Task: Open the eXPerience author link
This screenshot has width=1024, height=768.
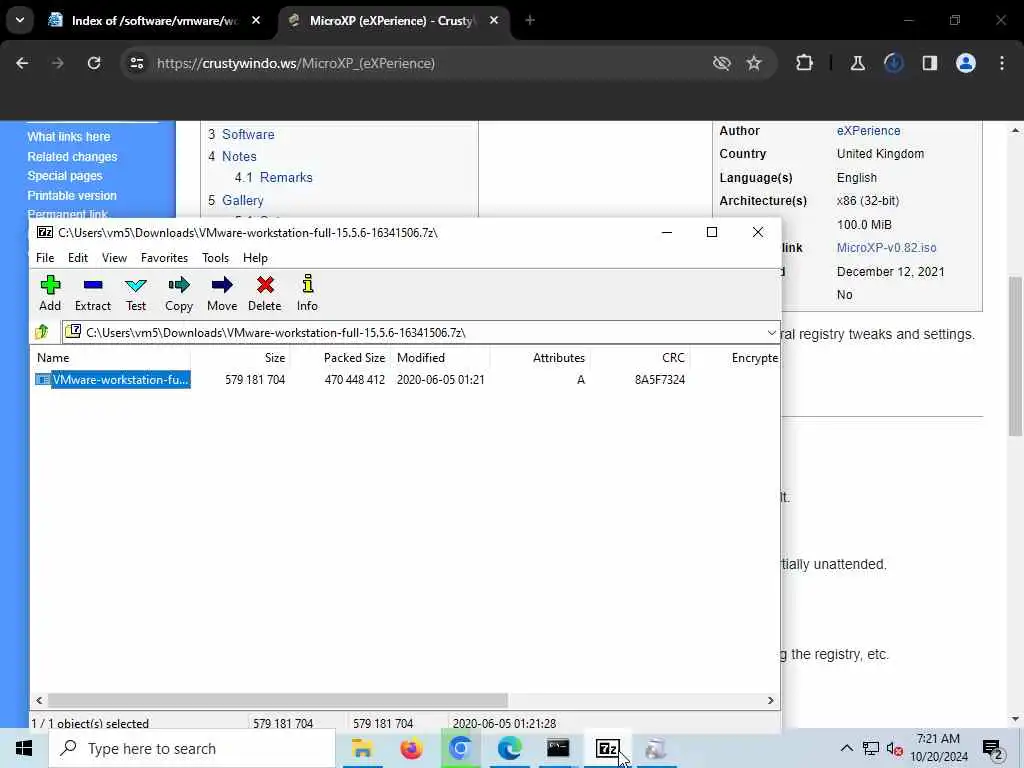Action: click(869, 131)
